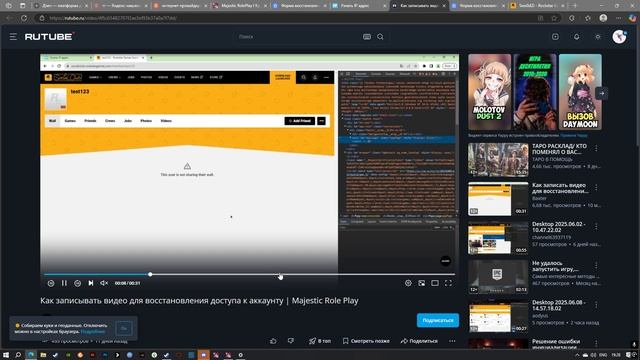Open the 'Подробнее' link in cookie notice
The height and width of the screenshot is (360, 640).
[93, 331]
